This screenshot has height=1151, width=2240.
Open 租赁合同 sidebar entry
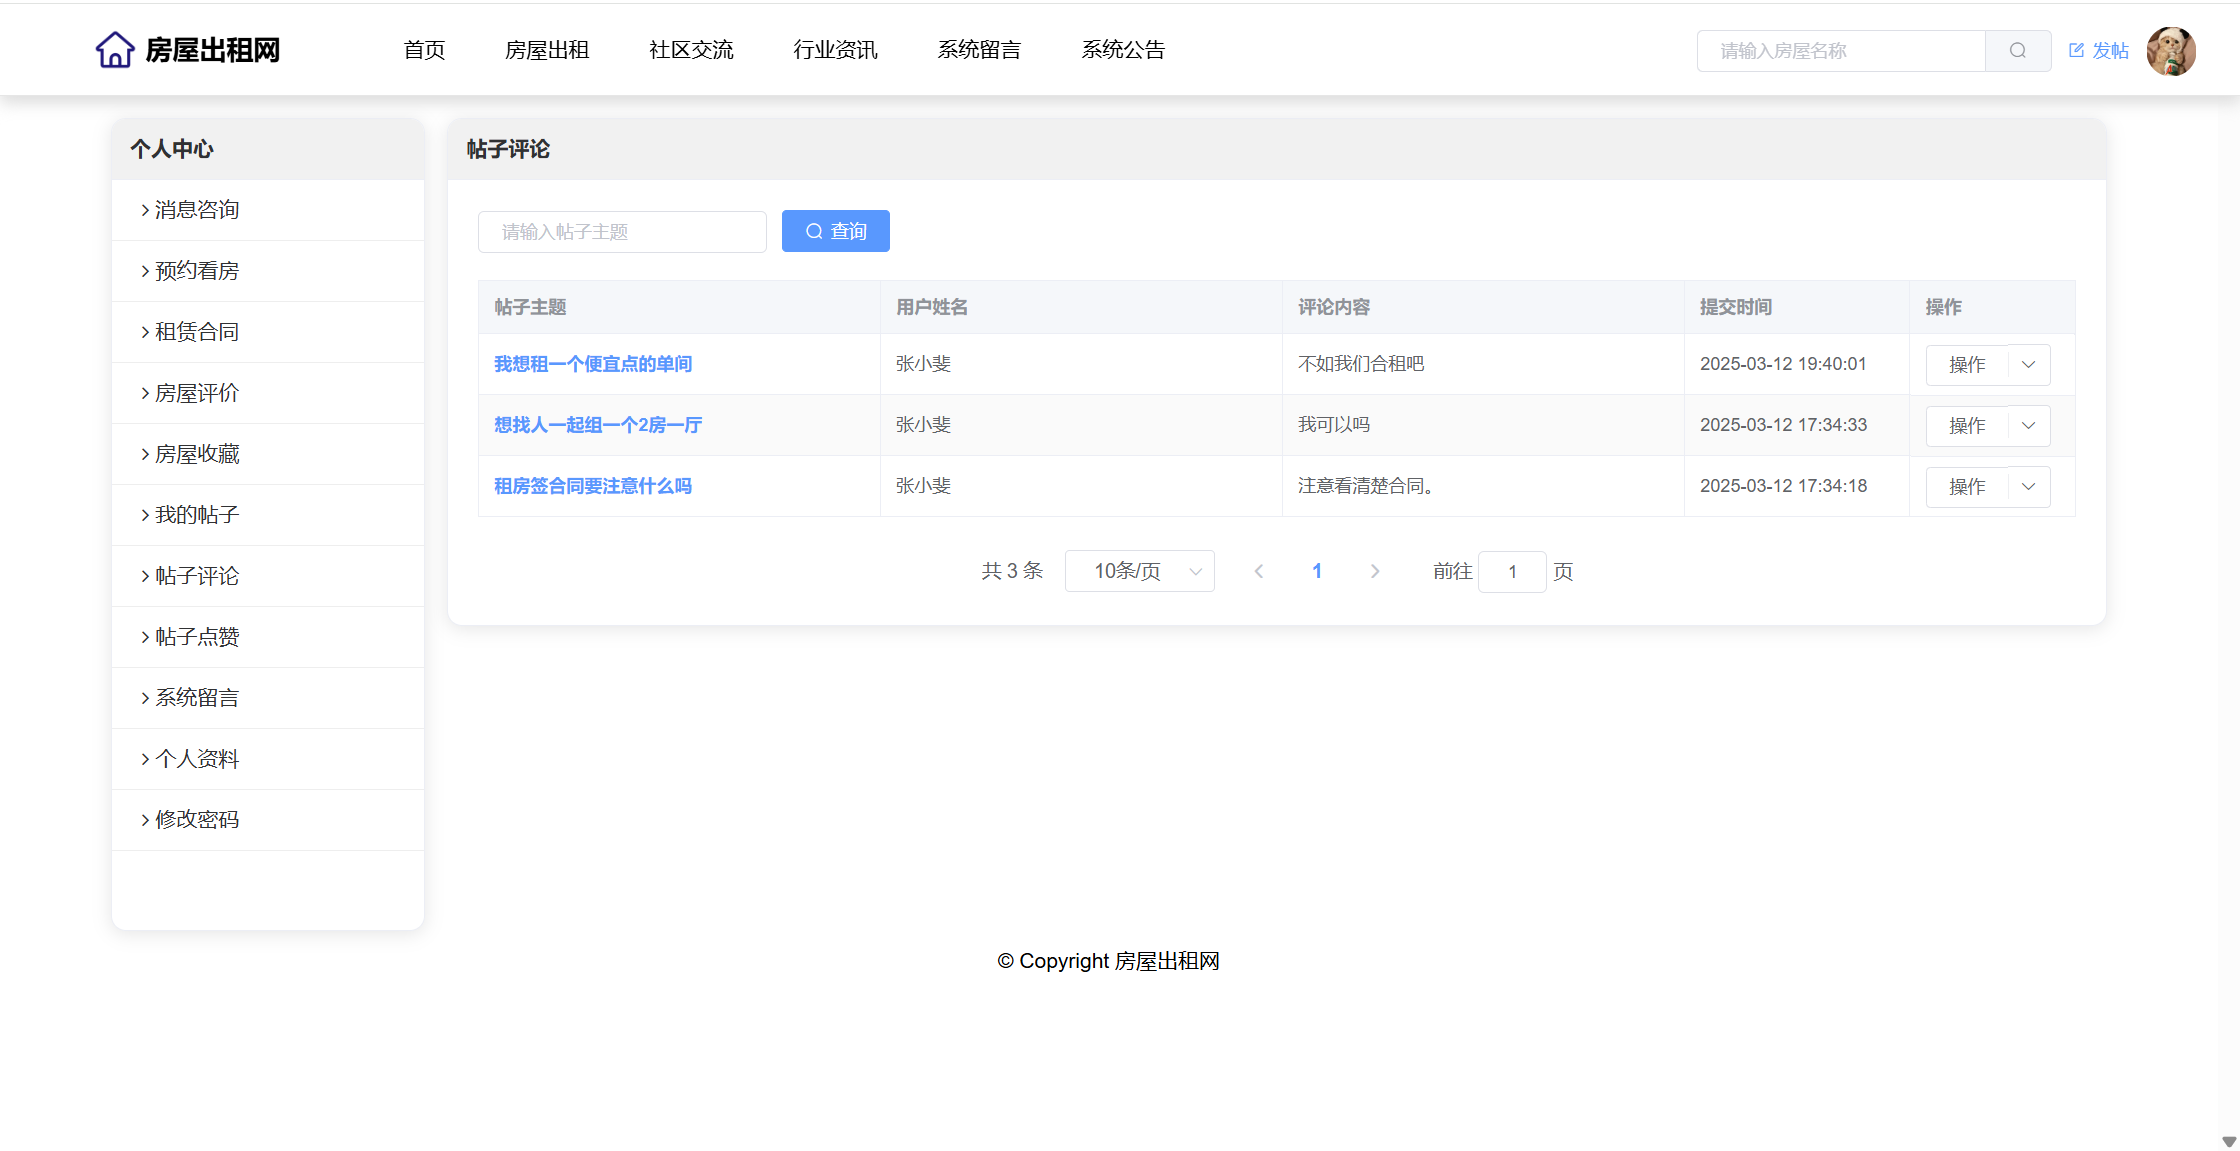(x=197, y=332)
